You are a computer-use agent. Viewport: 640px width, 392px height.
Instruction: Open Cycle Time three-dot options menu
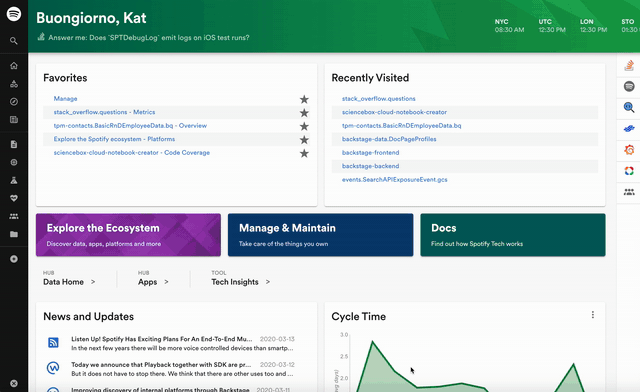point(593,315)
